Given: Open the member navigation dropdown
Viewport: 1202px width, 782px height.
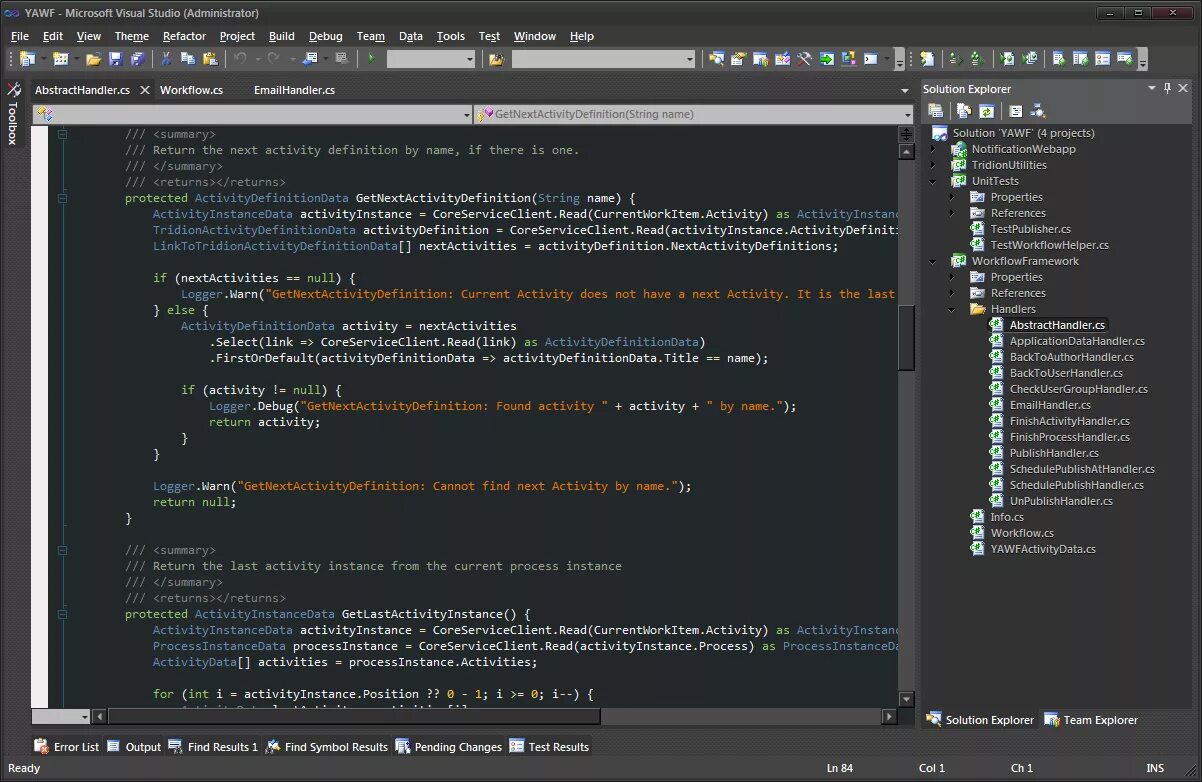Looking at the screenshot, I should coord(906,114).
